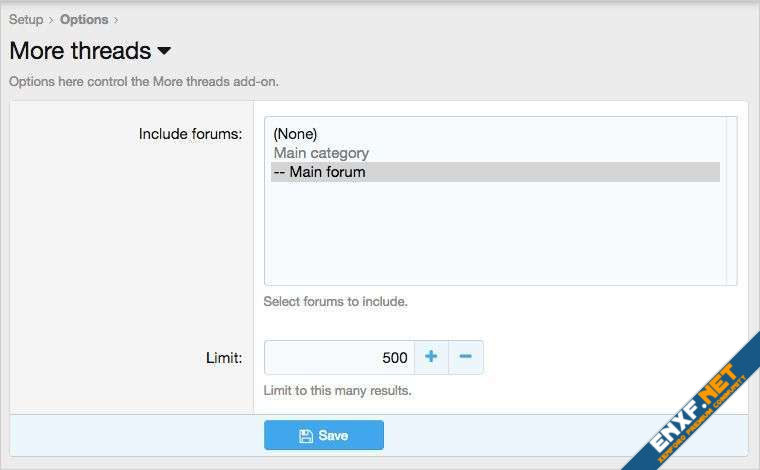Screen dimensions: 760x470
Task: Click the chevron after Options breadcrumb
Action: (116, 19)
